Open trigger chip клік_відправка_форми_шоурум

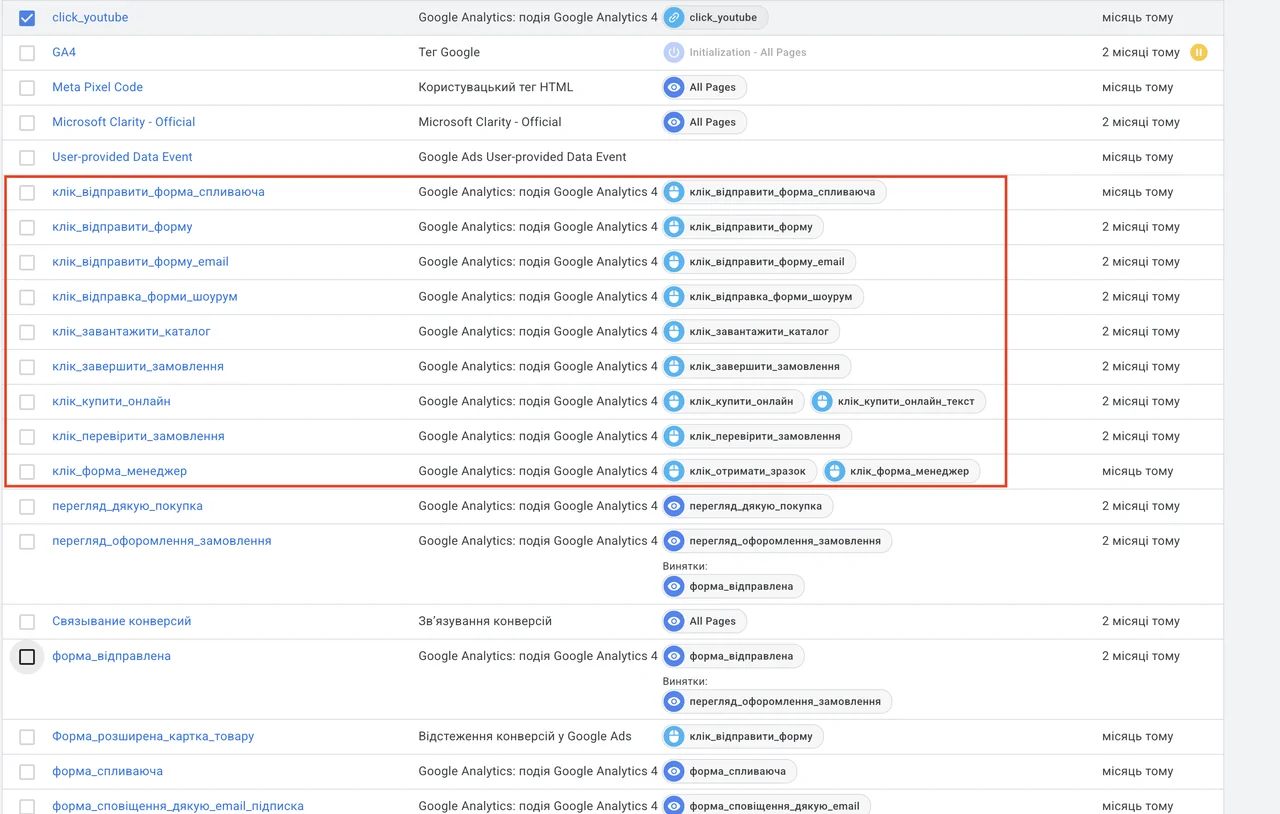coord(763,297)
